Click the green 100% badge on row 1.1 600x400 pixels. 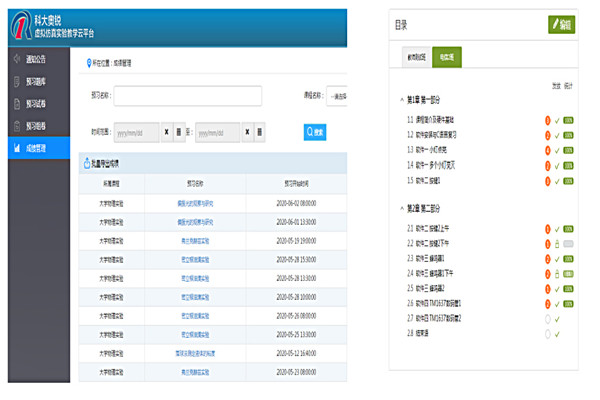pos(568,121)
